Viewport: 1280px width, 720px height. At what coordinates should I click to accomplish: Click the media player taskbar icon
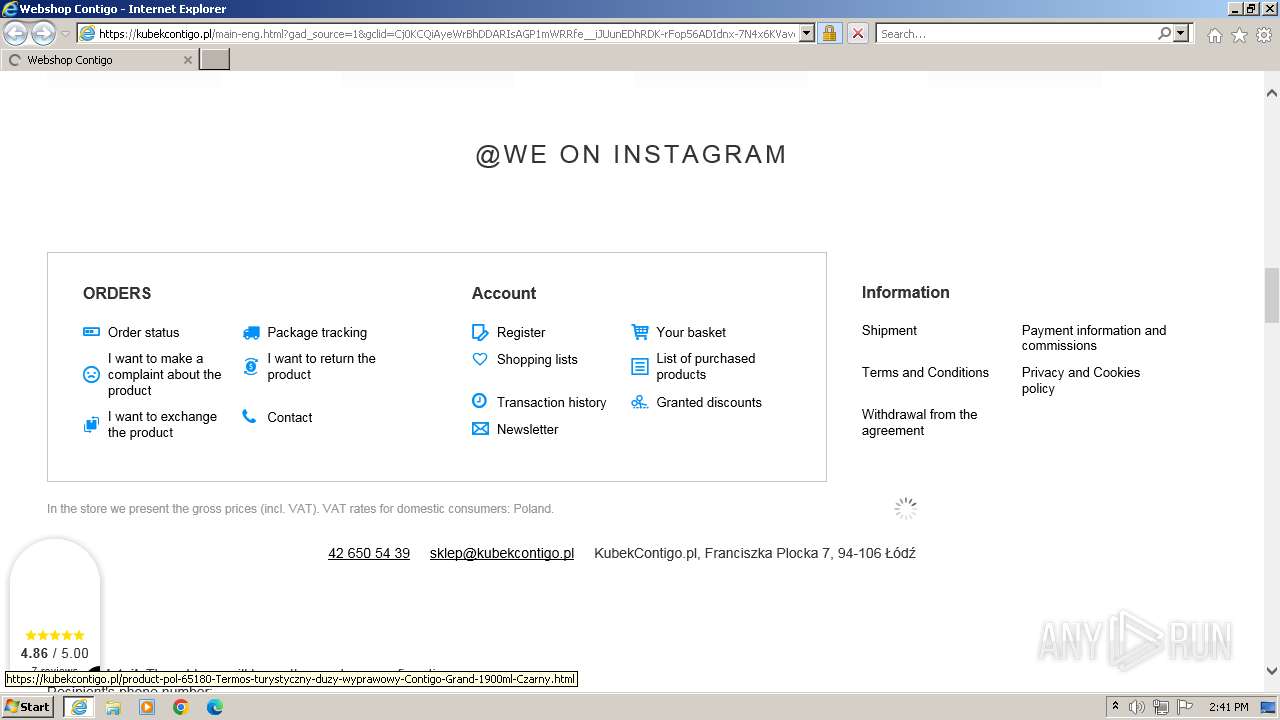[147, 707]
